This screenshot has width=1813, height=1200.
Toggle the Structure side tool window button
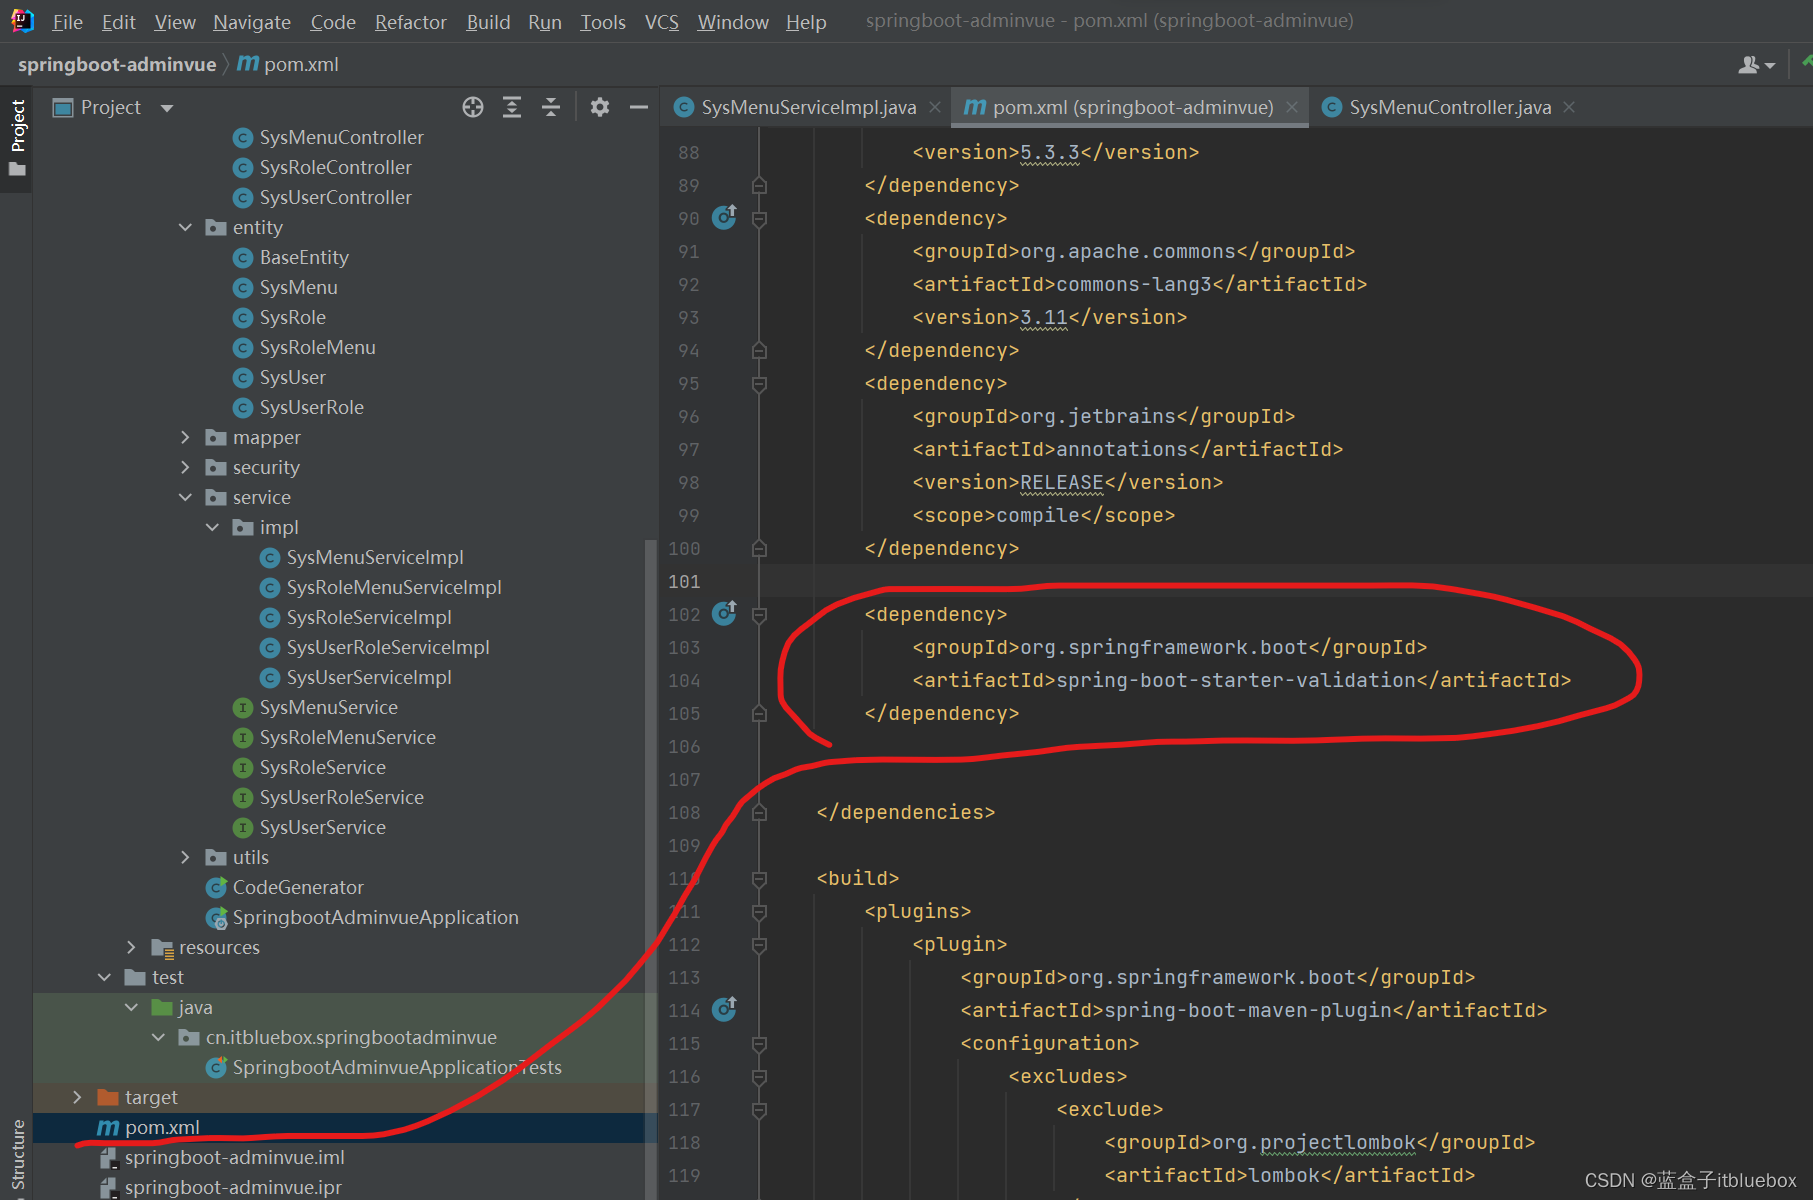17,1155
